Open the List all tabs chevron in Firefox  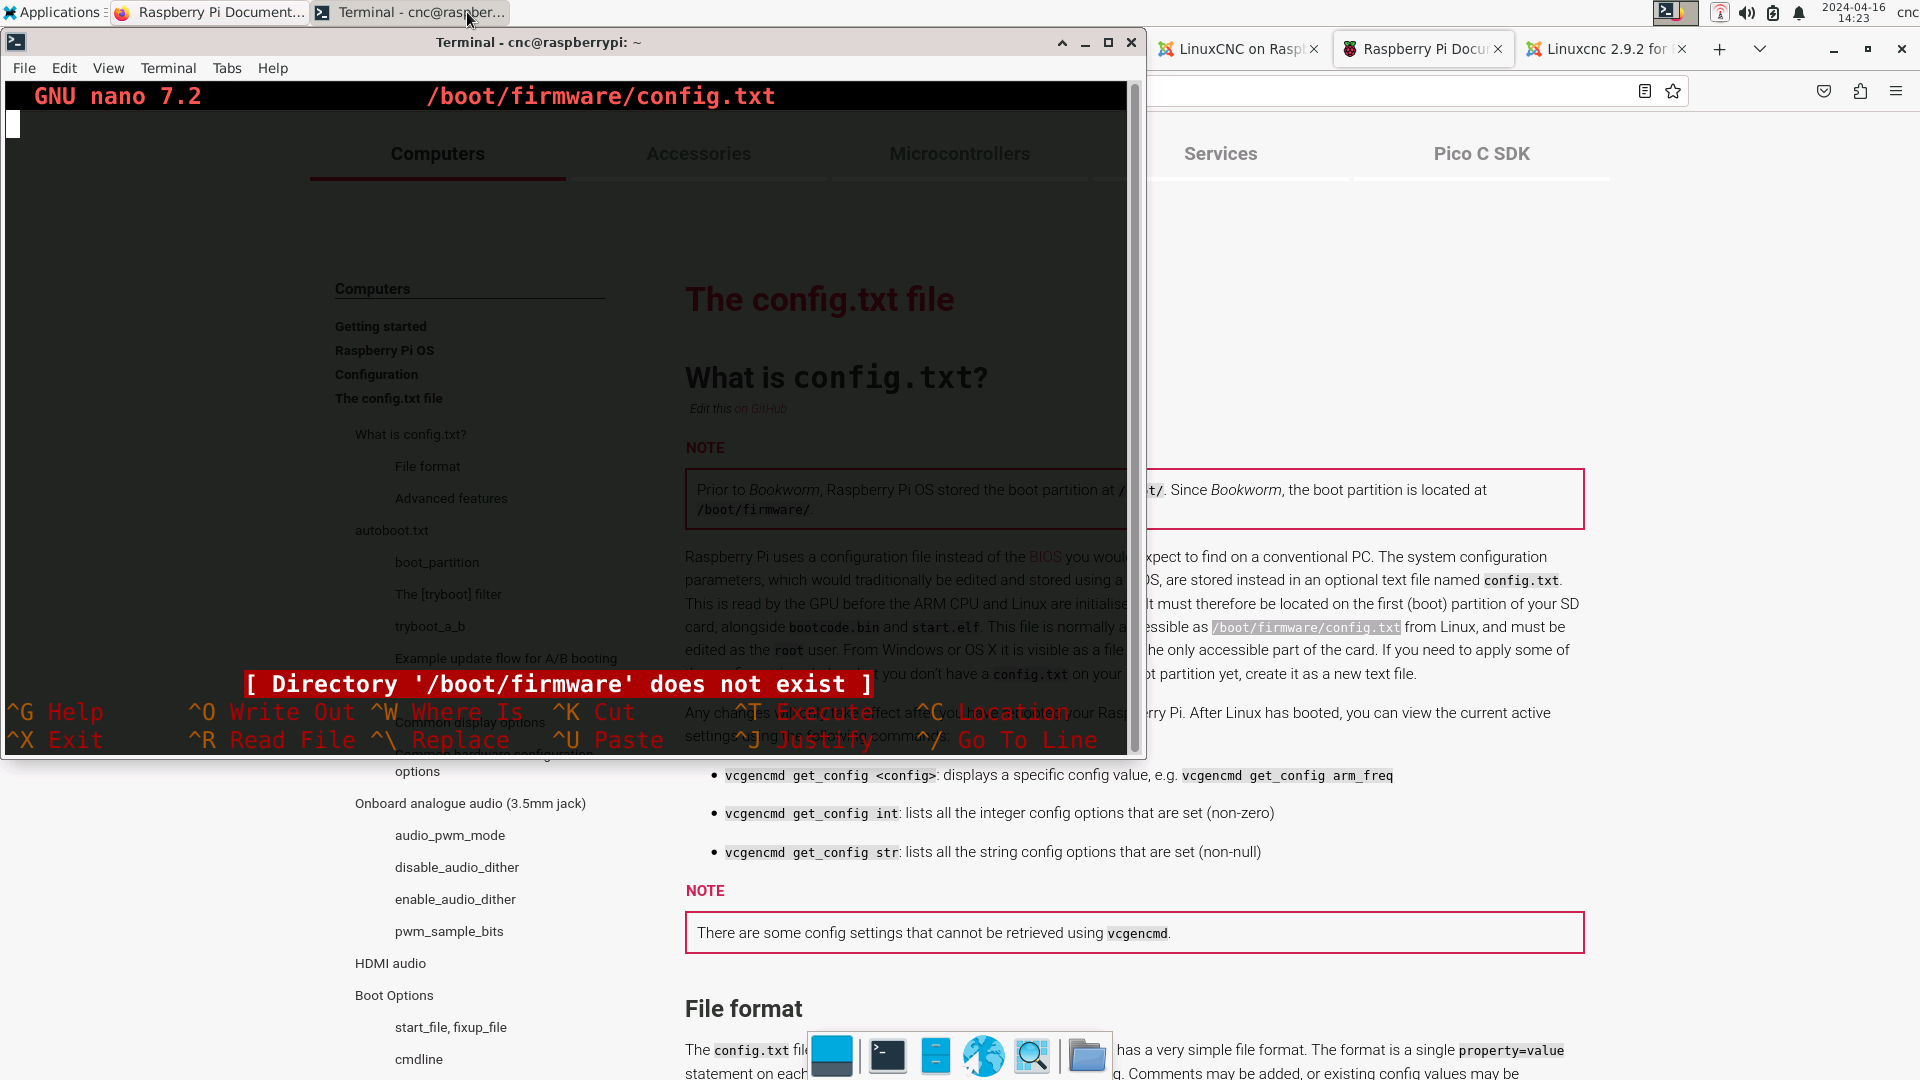point(1760,49)
